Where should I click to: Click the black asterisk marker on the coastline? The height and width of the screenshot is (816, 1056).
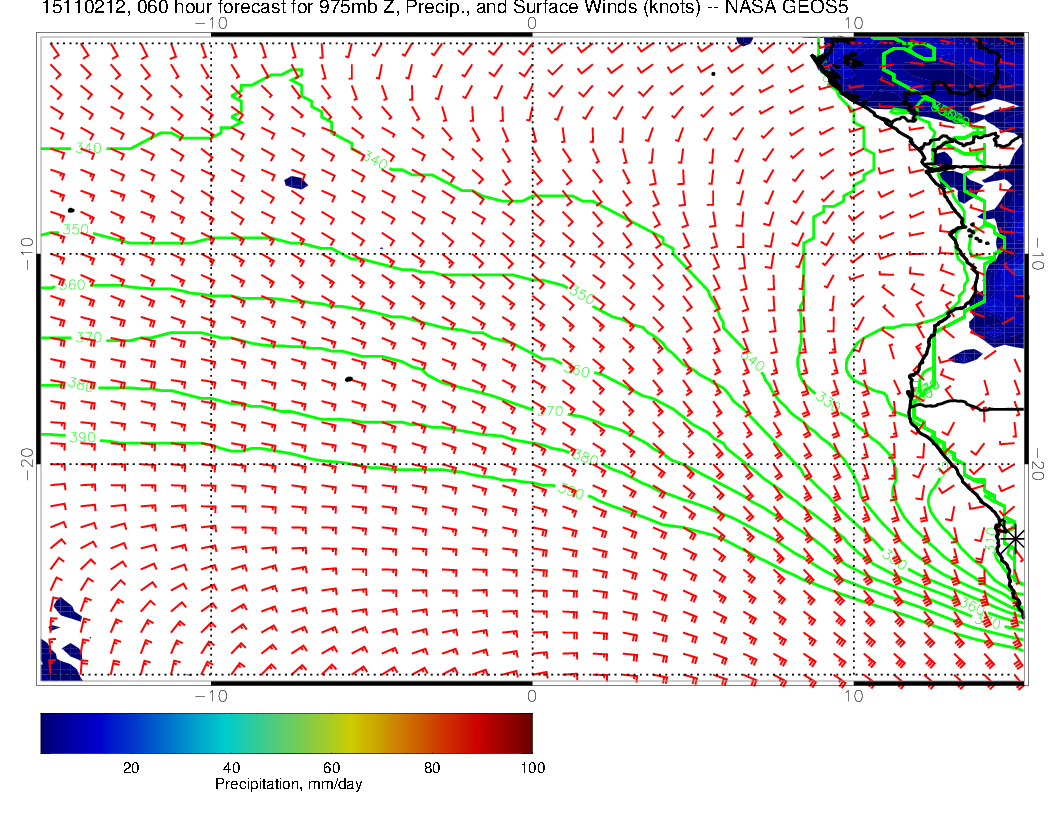[1013, 539]
